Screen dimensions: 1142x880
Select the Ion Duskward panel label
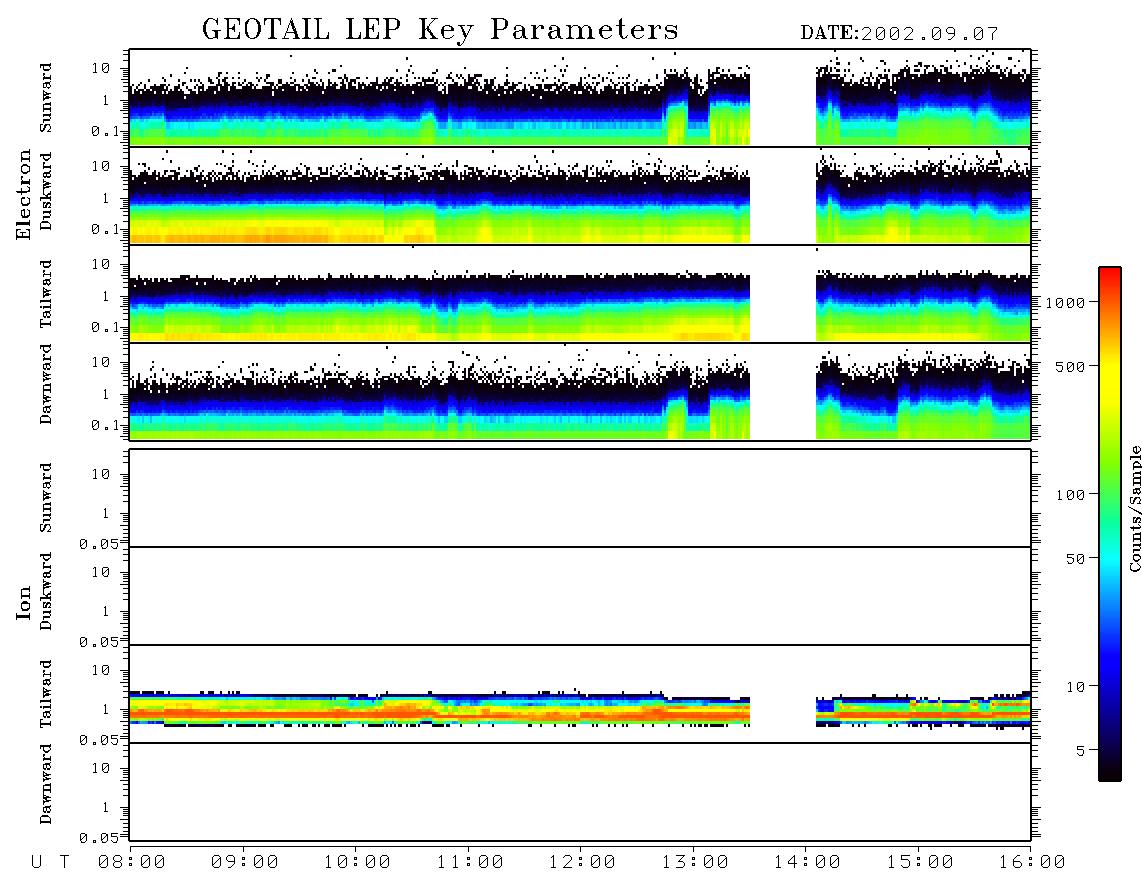pos(46,591)
